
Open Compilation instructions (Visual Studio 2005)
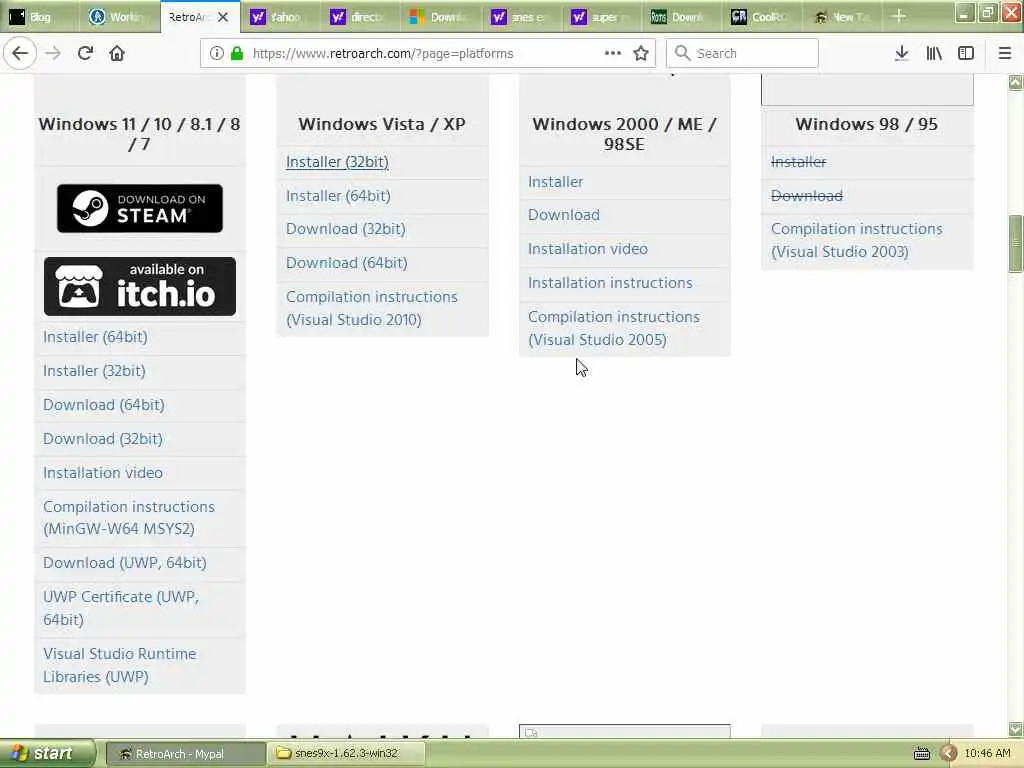[x=614, y=328]
